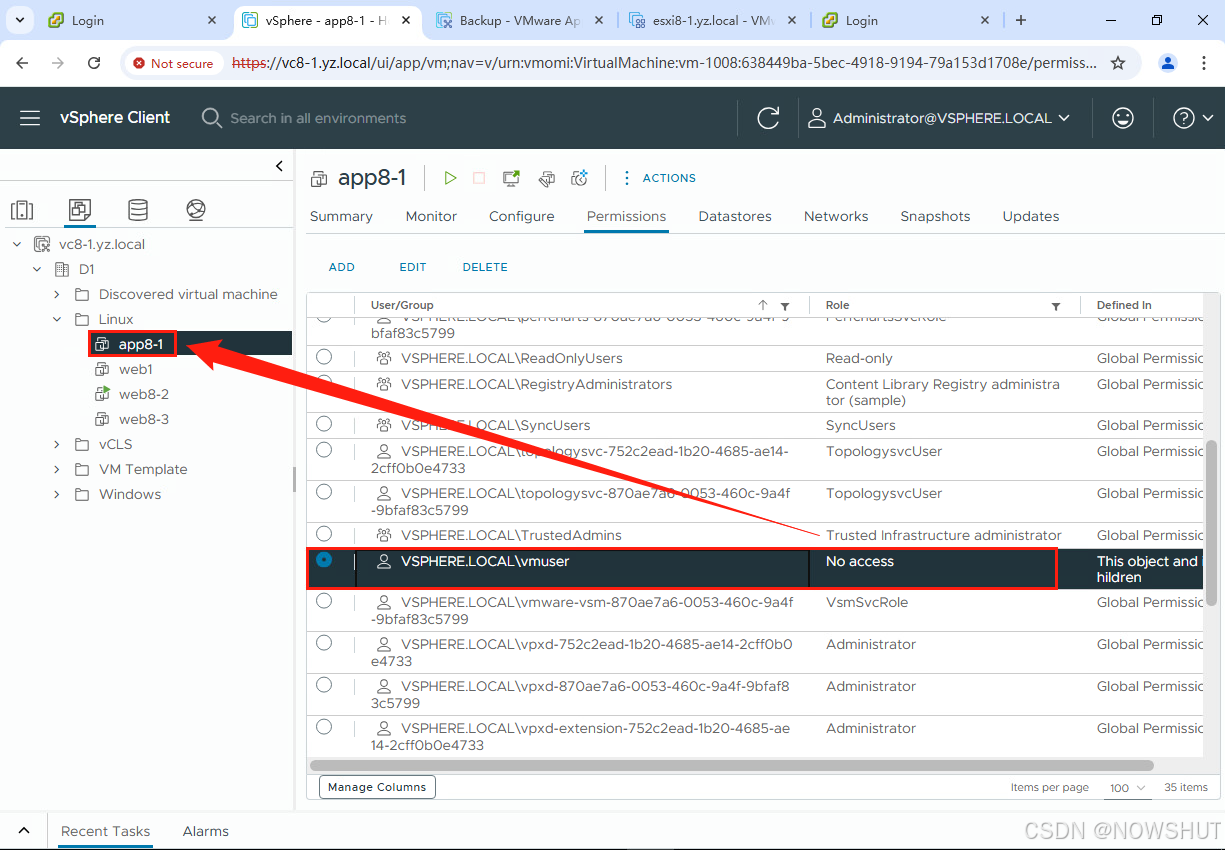Switch to Hosts and Clusters inventory view

(22, 210)
